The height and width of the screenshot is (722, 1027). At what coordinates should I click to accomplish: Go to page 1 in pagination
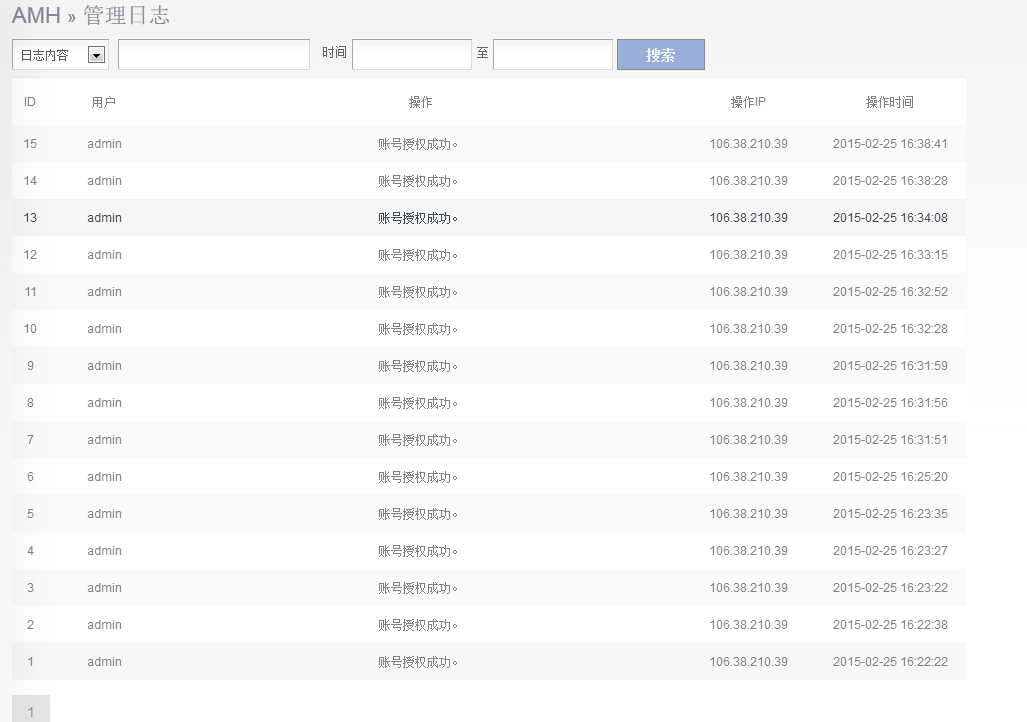tap(31, 711)
